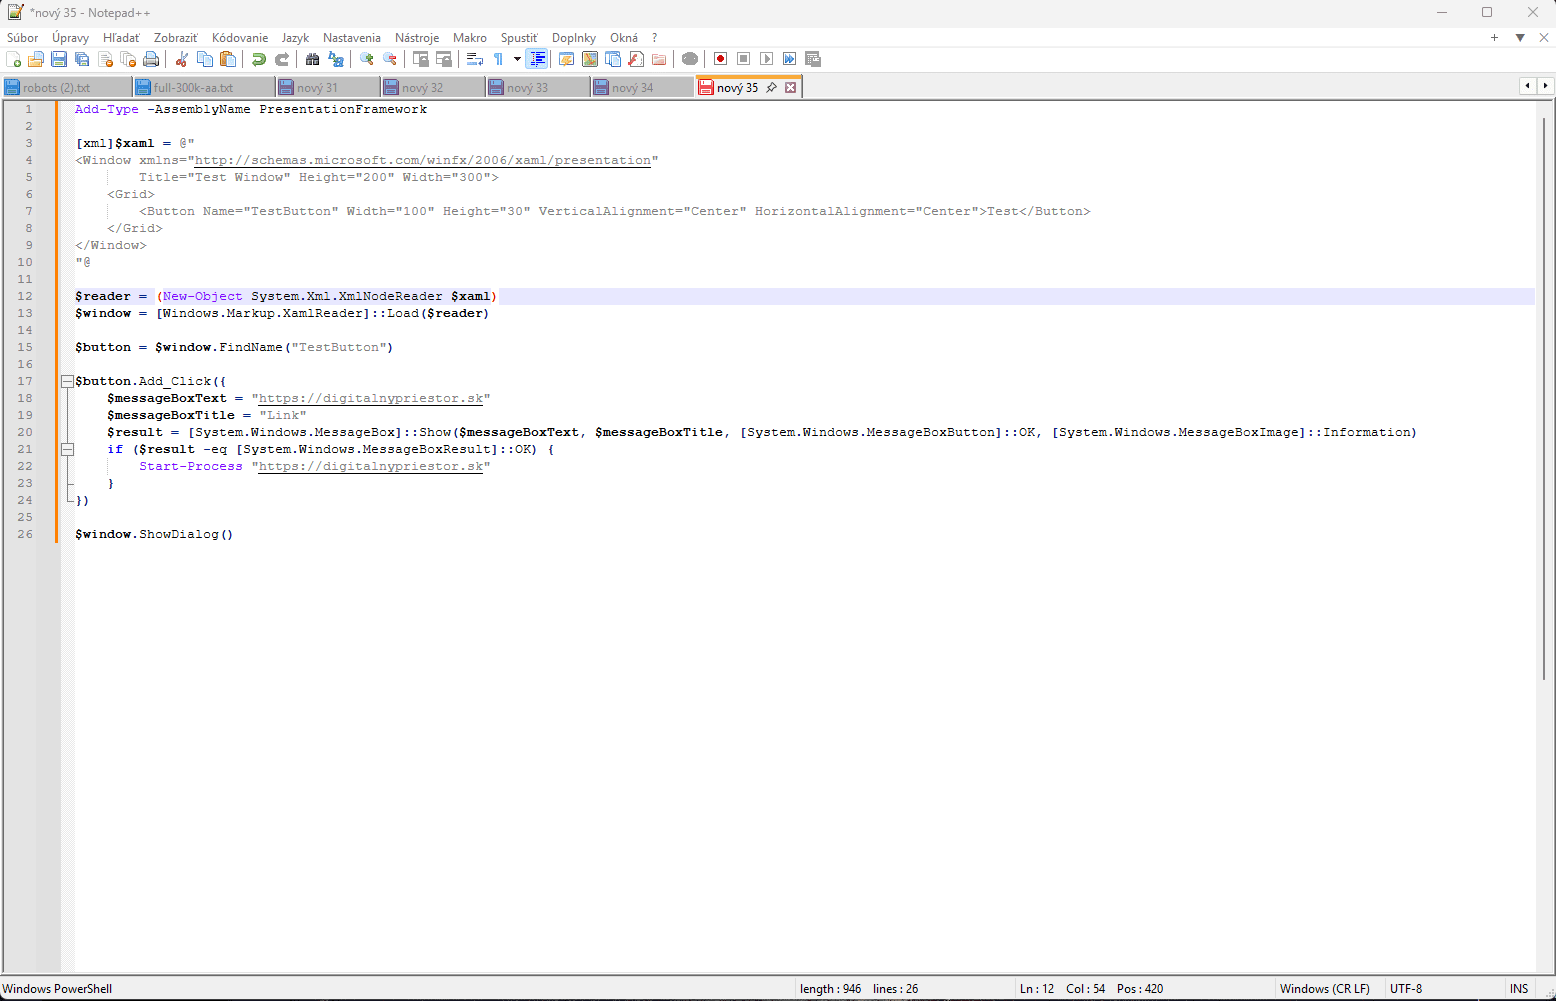Toggle the word wrap toolbar button
1556x1001 pixels.
pyautogui.click(x=475, y=60)
